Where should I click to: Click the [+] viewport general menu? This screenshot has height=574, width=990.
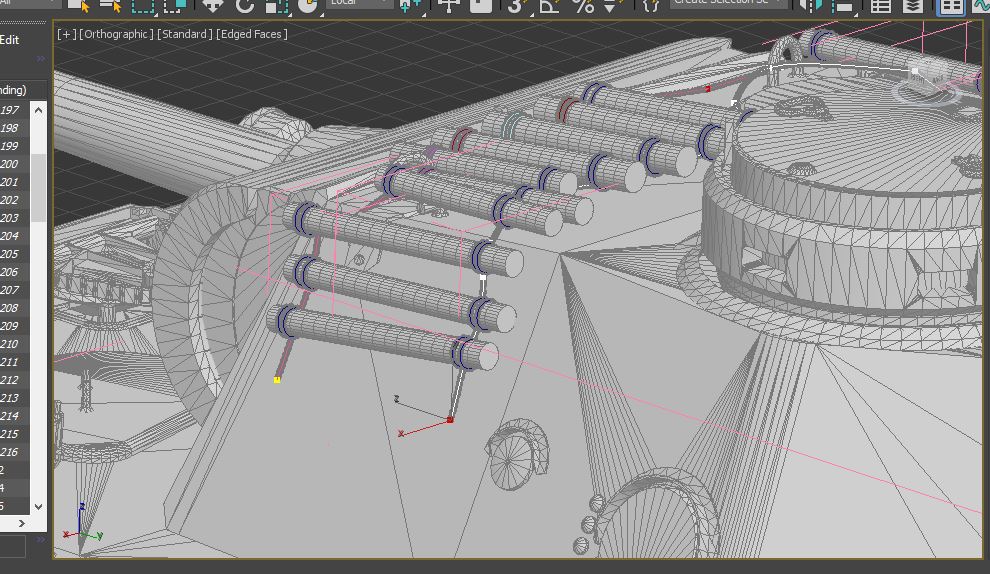pos(67,34)
